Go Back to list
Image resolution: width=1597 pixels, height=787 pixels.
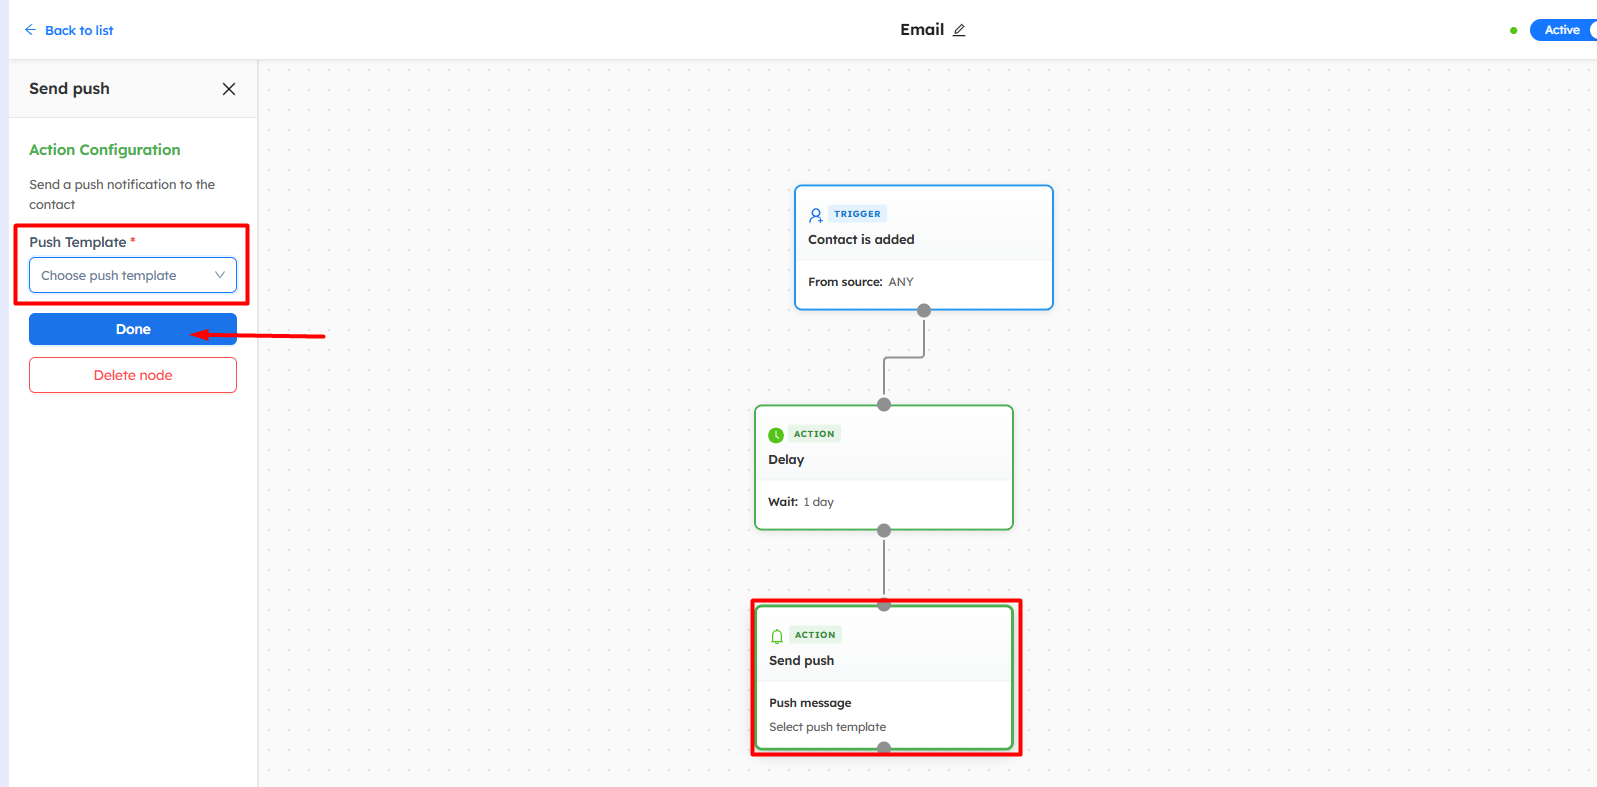[79, 31]
